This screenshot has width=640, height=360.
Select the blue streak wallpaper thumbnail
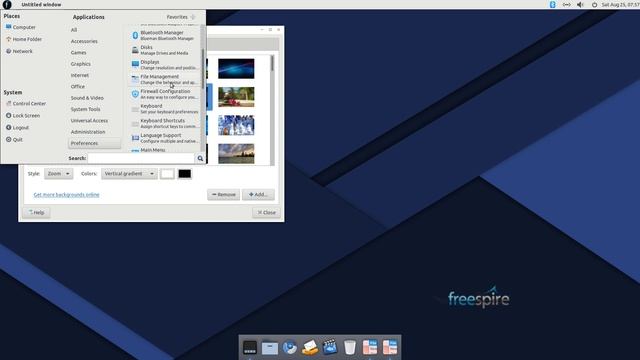[236, 69]
